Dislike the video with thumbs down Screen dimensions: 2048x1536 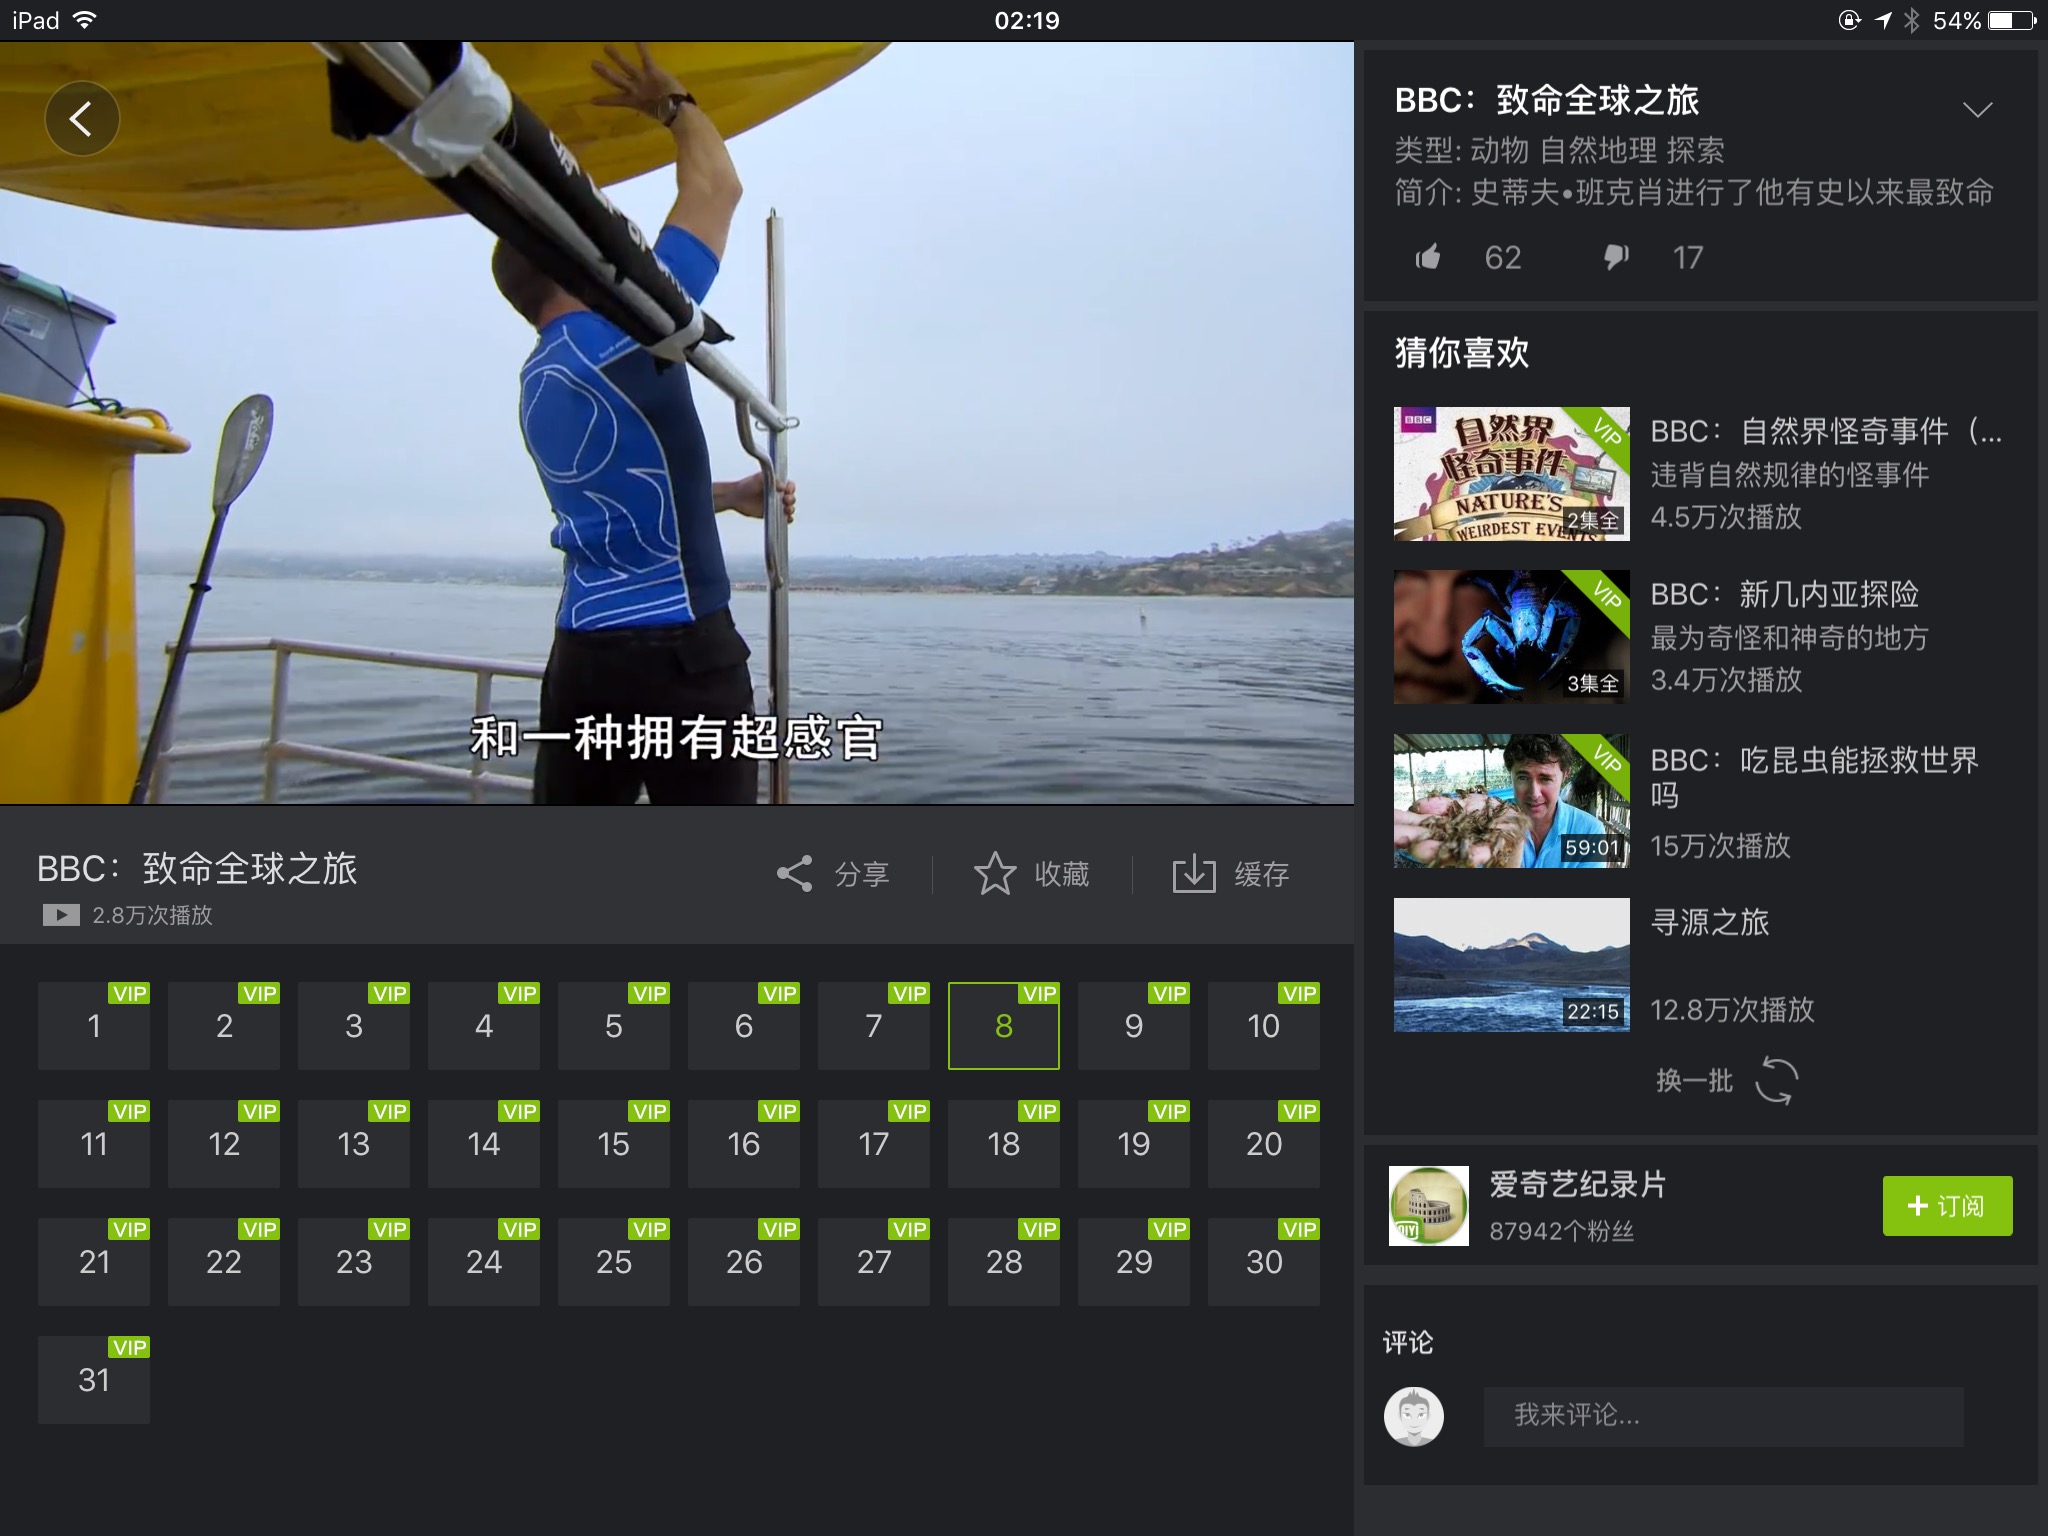tap(1616, 258)
